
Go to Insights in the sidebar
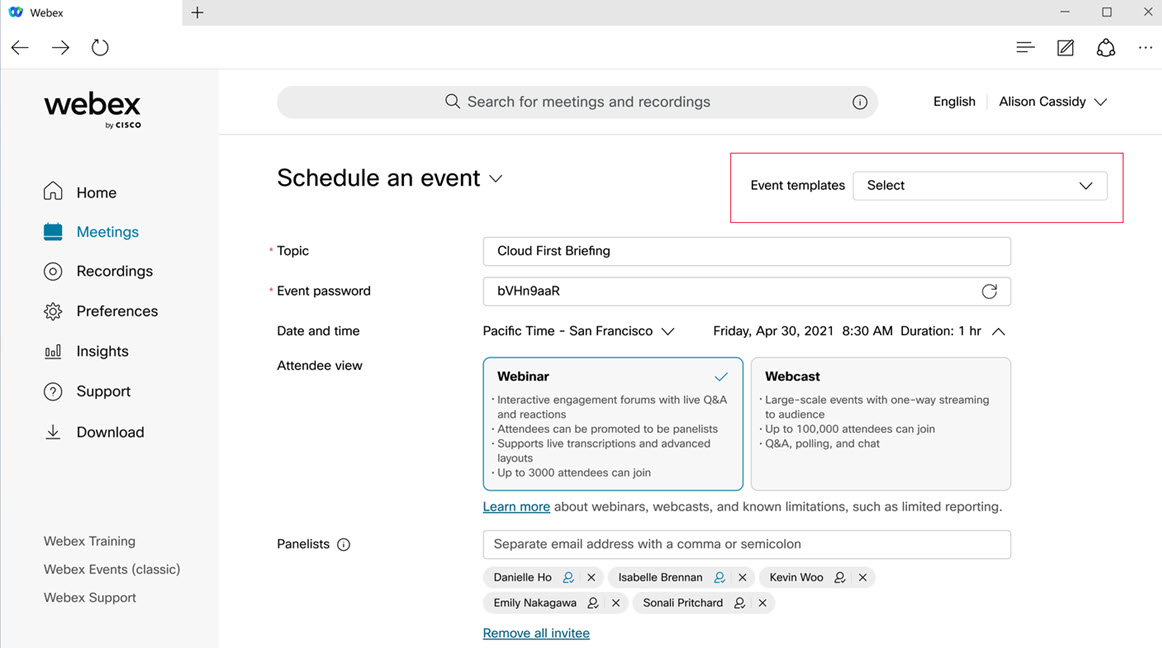click(102, 351)
